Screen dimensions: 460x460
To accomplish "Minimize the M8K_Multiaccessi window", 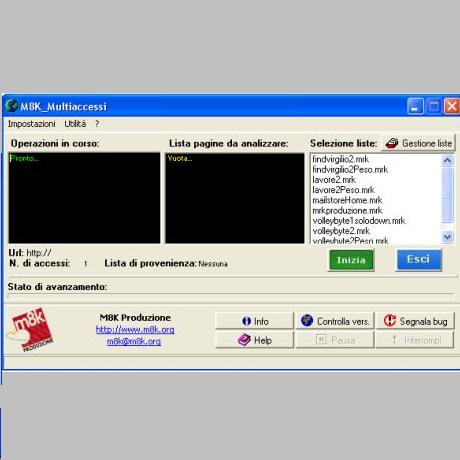I will coord(415,107).
